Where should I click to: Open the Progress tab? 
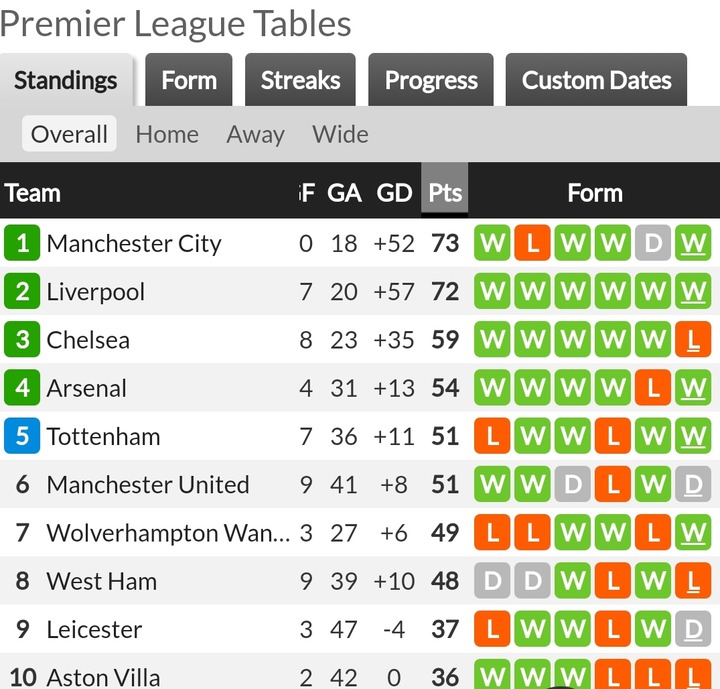pos(431,80)
